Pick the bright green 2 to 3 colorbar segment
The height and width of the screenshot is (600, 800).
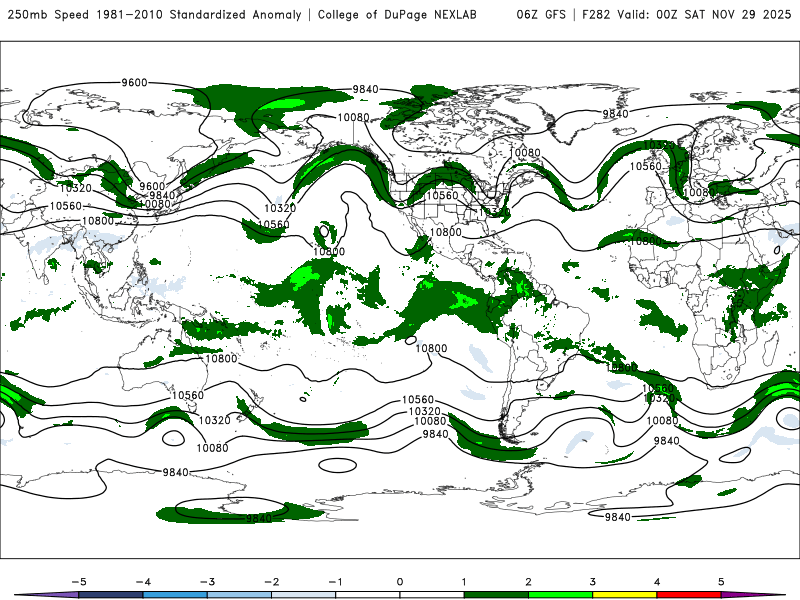point(560,595)
